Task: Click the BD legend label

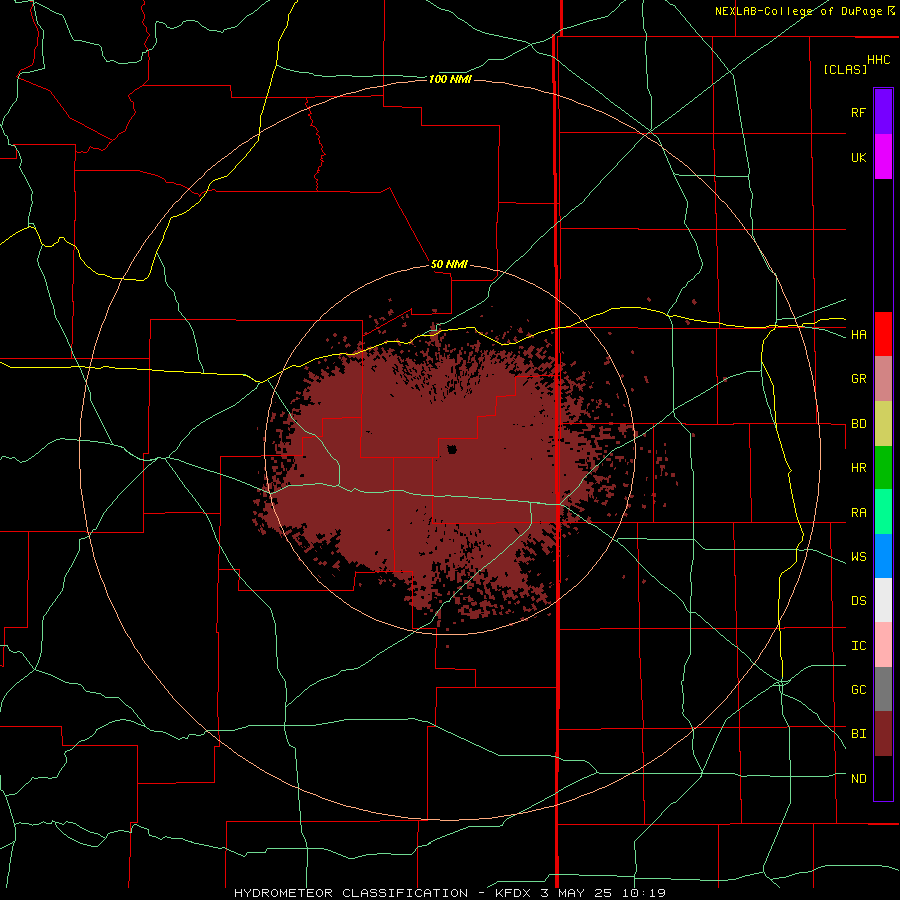Action: 858,424
